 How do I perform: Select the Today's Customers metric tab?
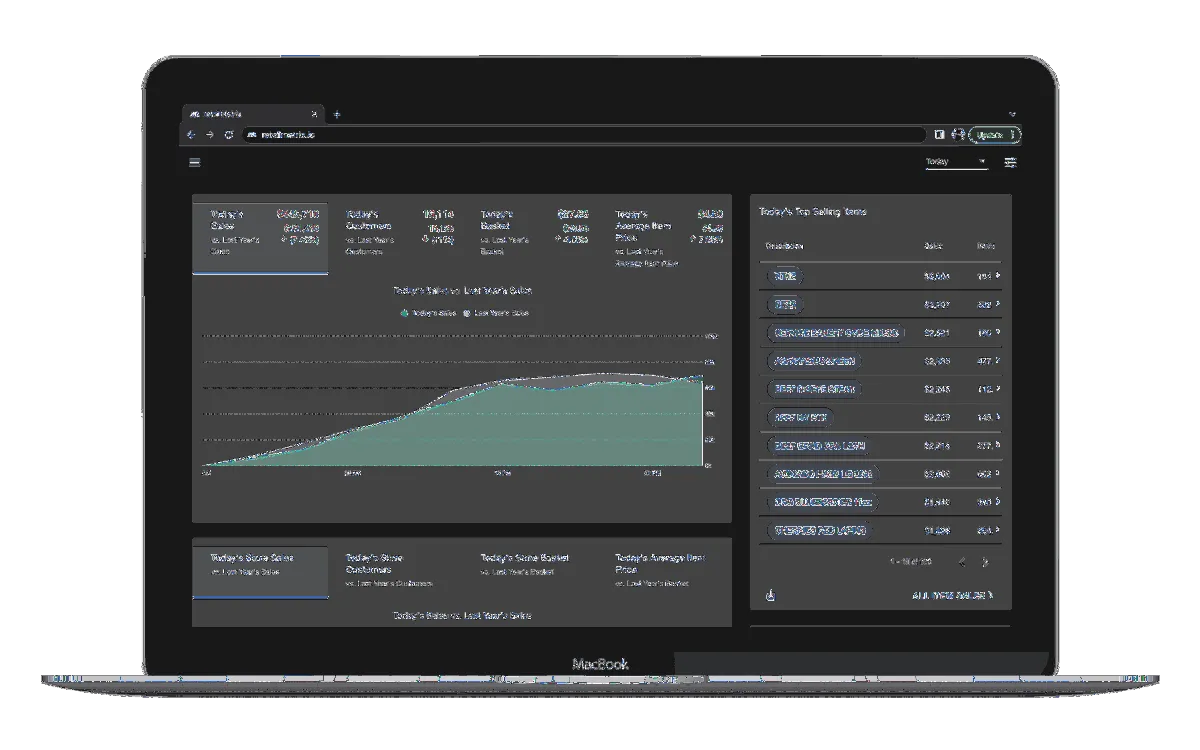coord(395,233)
